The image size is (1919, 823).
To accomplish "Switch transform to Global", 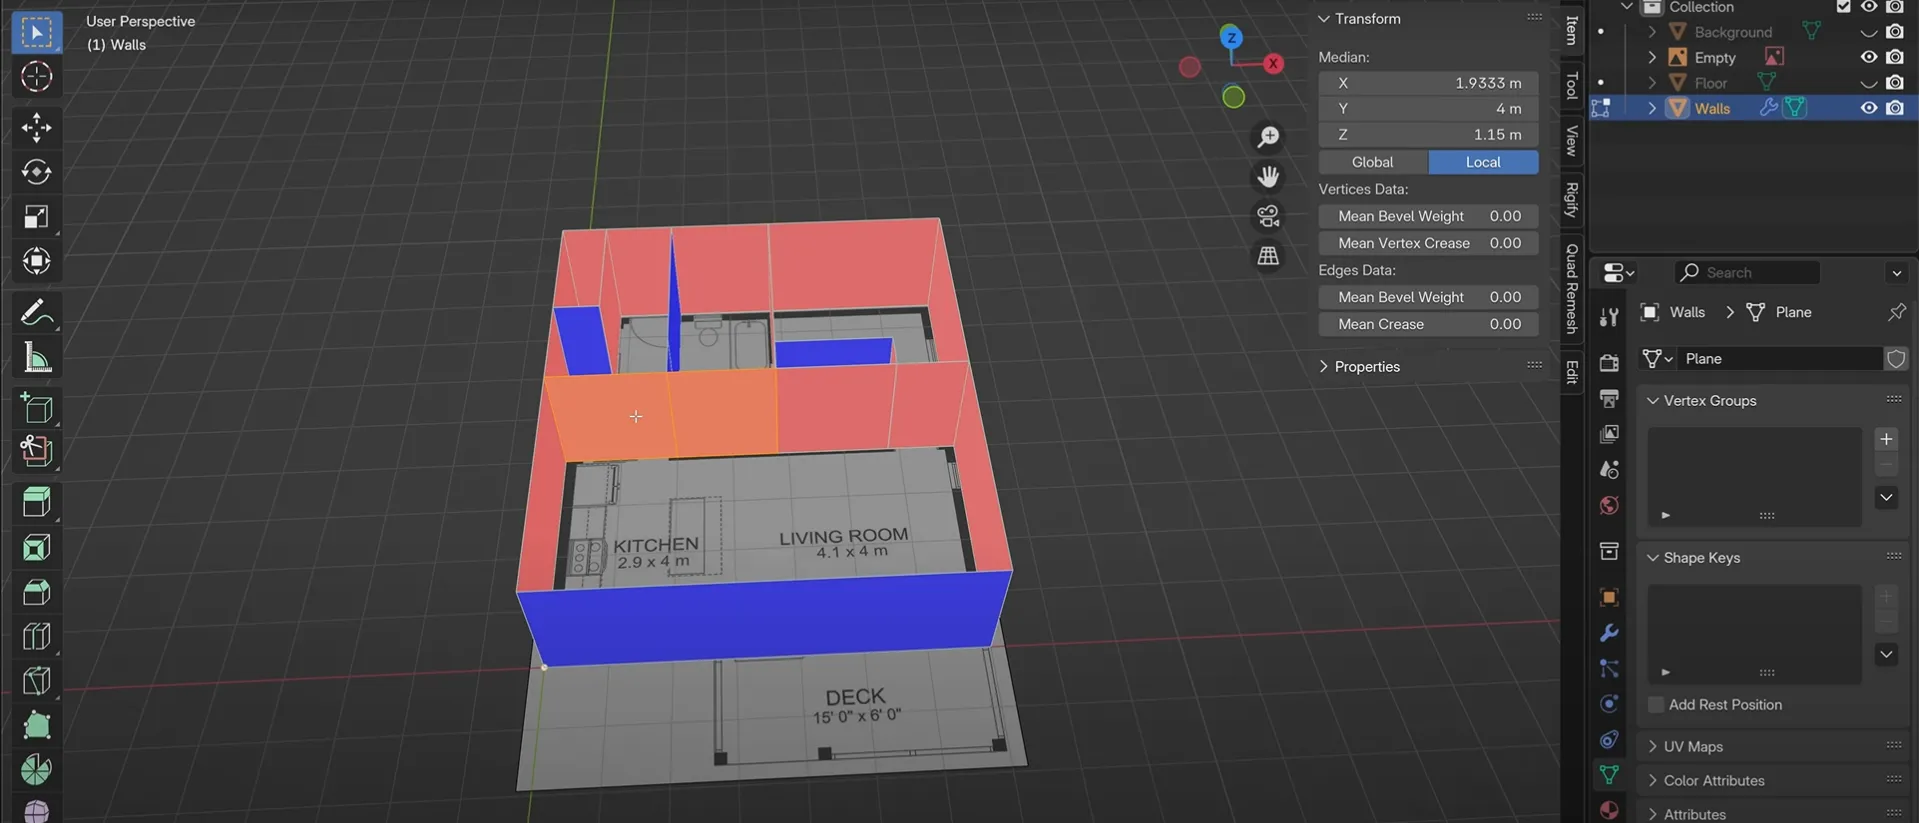I will pos(1372,162).
